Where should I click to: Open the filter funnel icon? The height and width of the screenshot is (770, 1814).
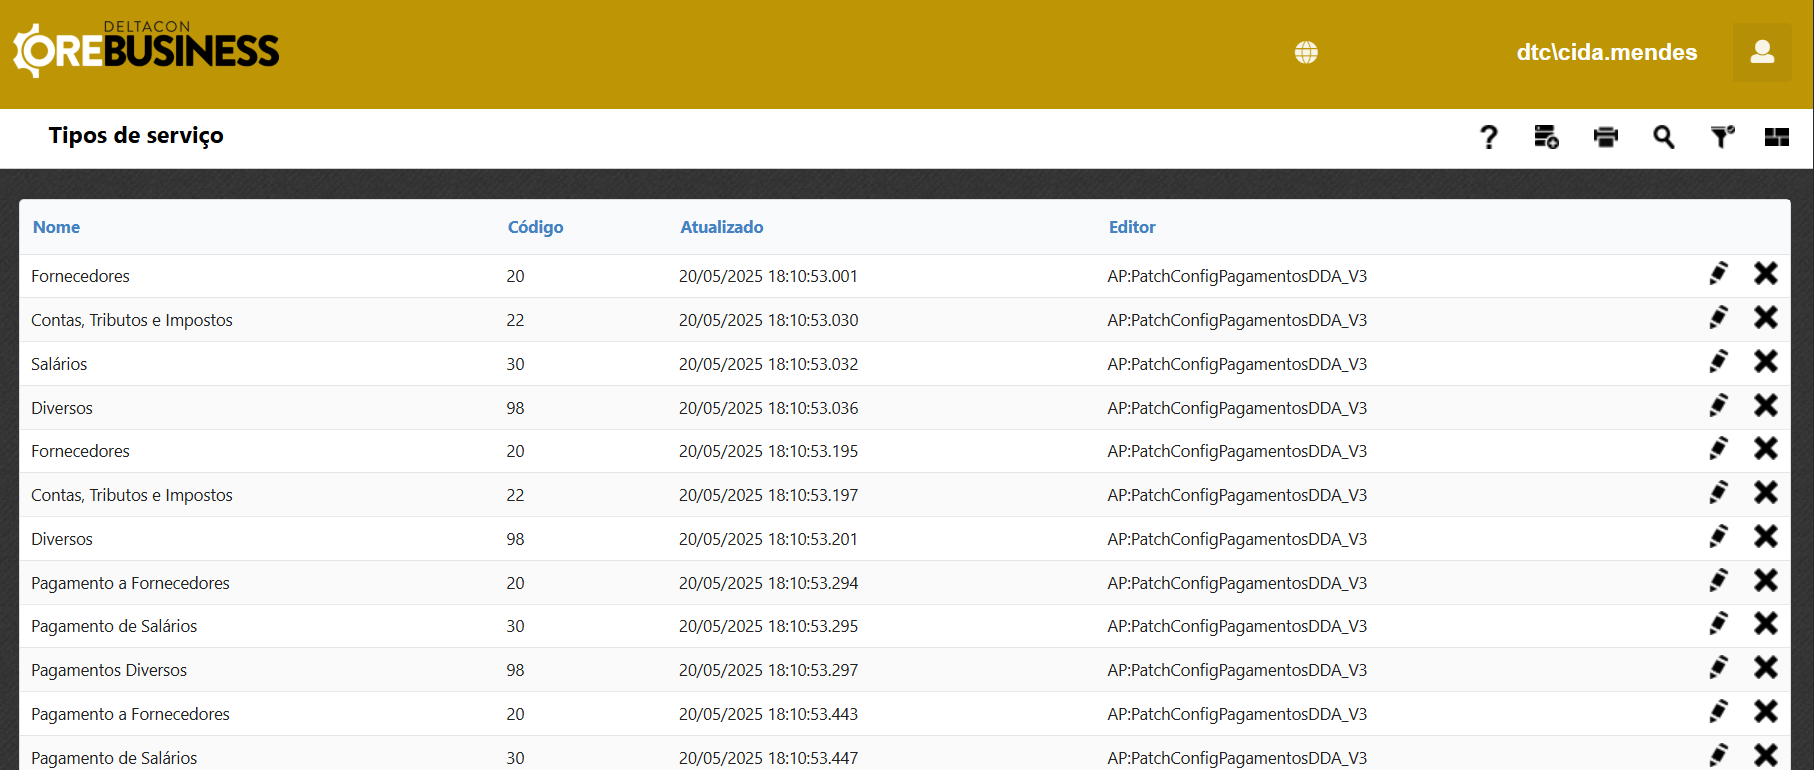(1721, 137)
